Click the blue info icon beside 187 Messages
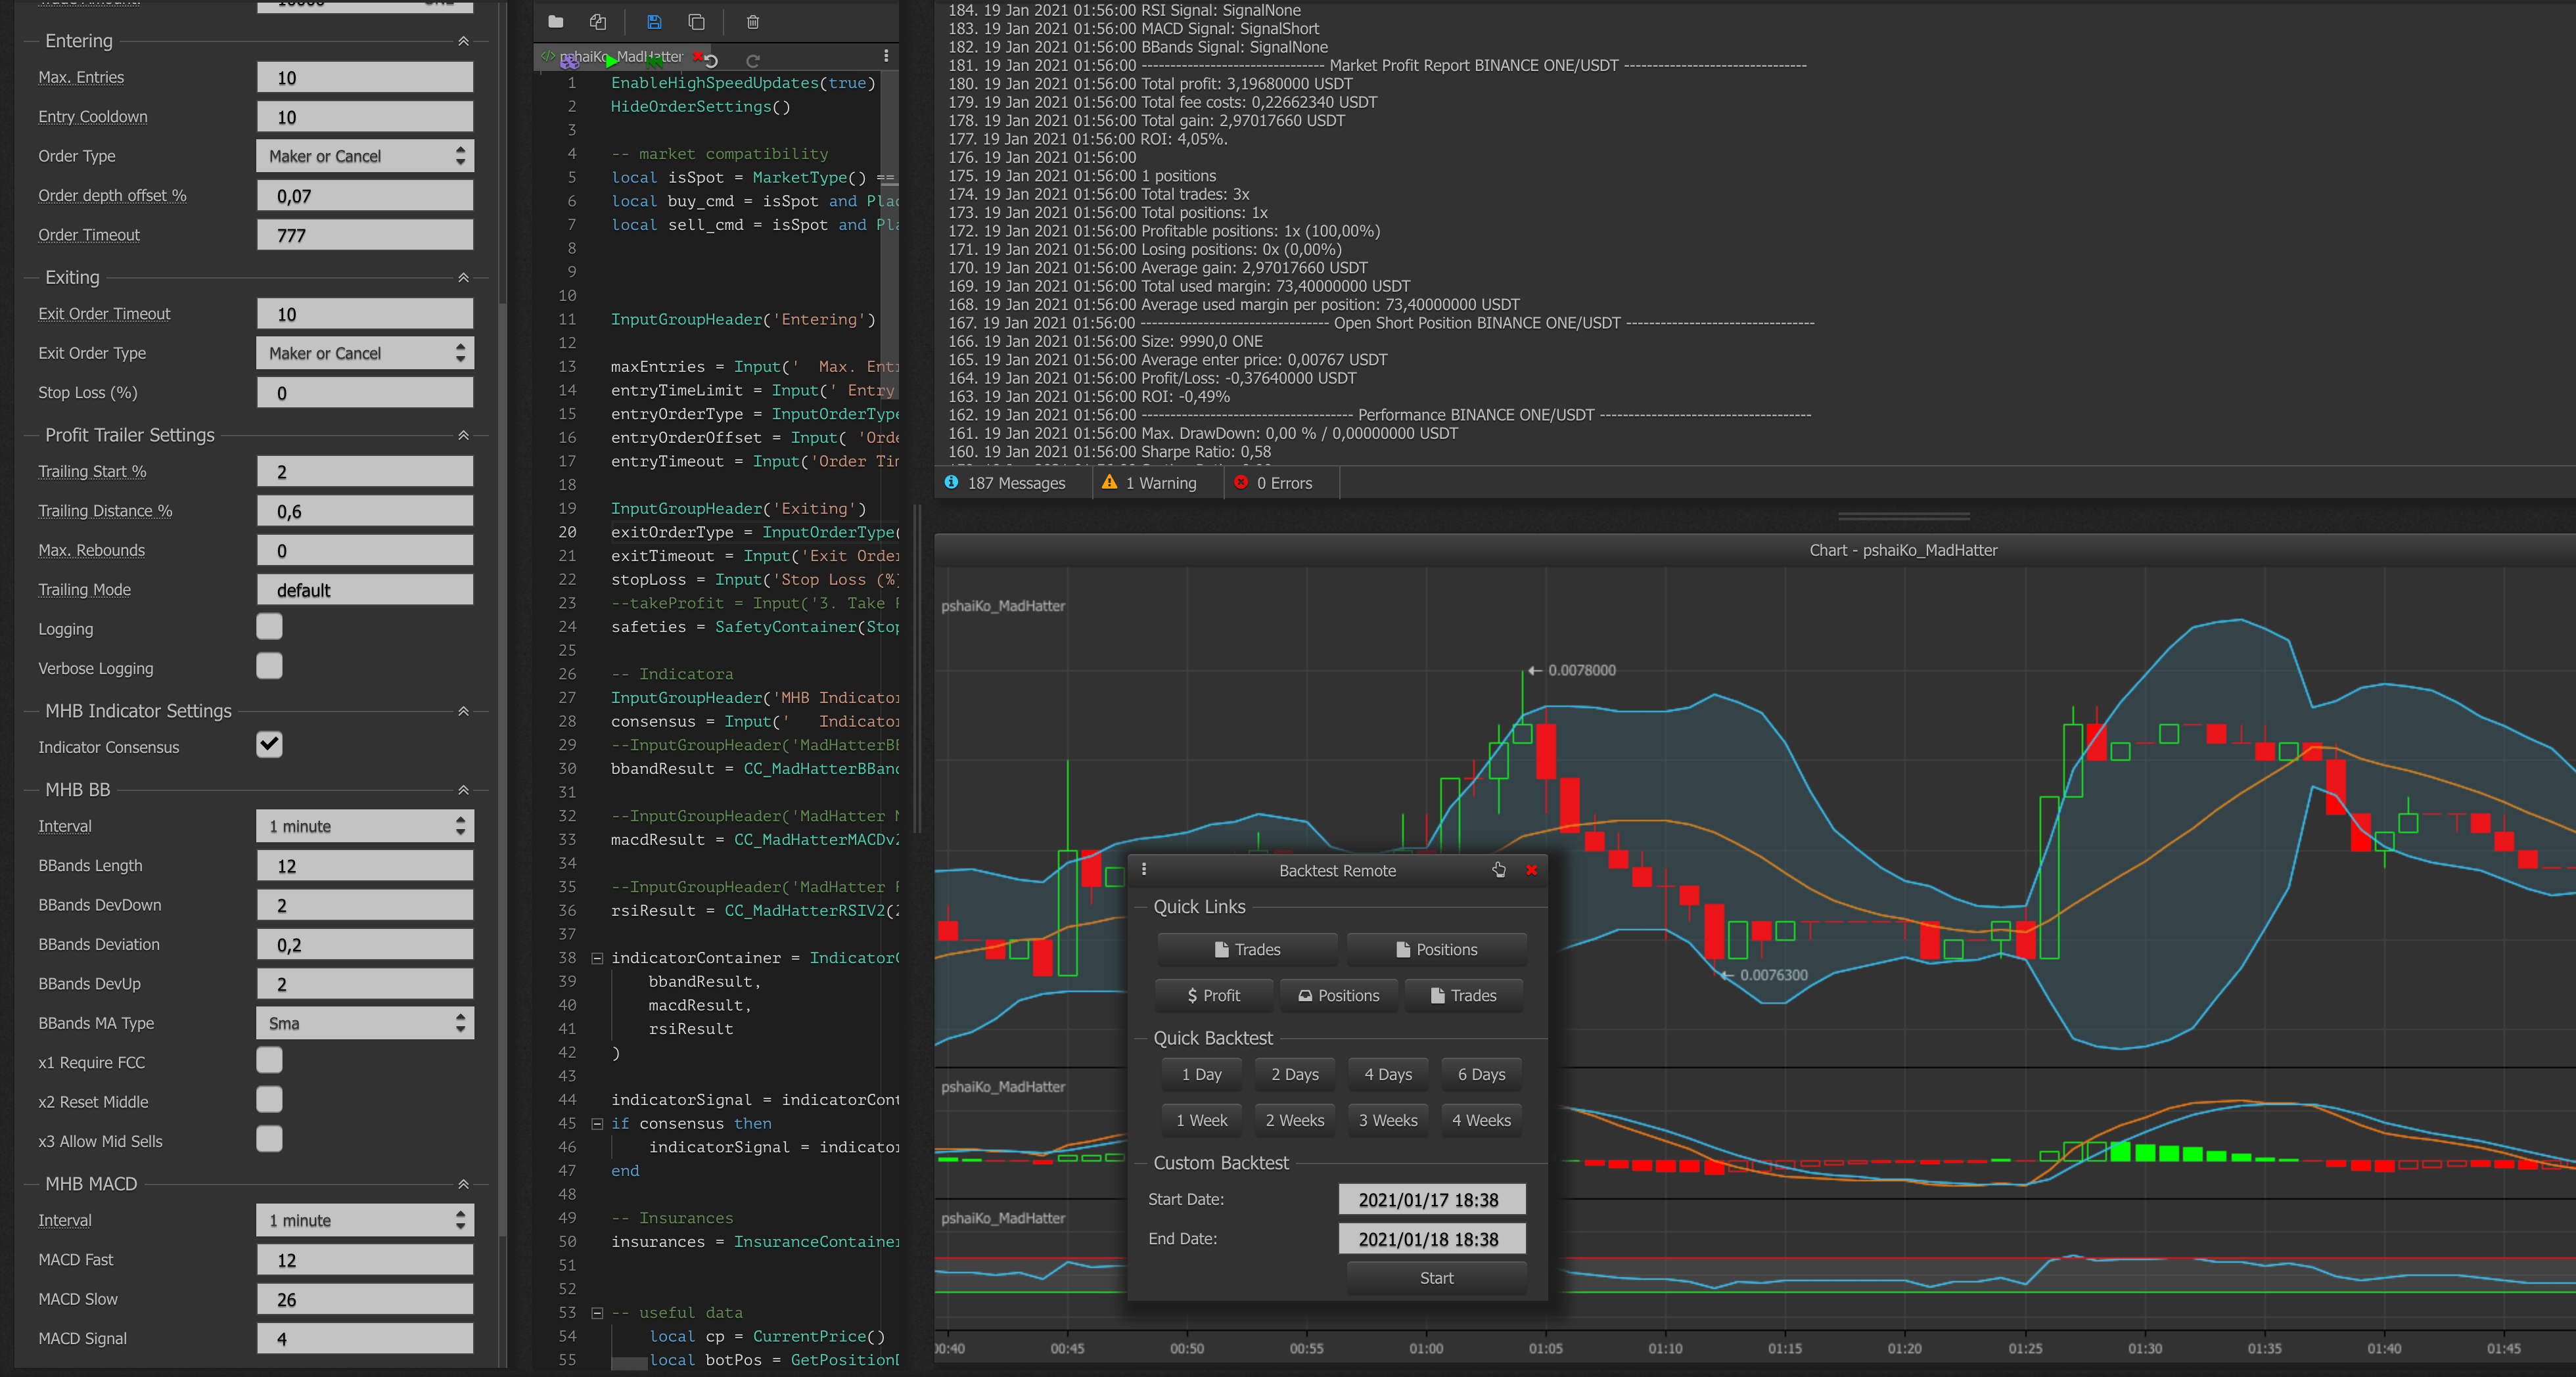The width and height of the screenshot is (2576, 1377). (x=951, y=482)
